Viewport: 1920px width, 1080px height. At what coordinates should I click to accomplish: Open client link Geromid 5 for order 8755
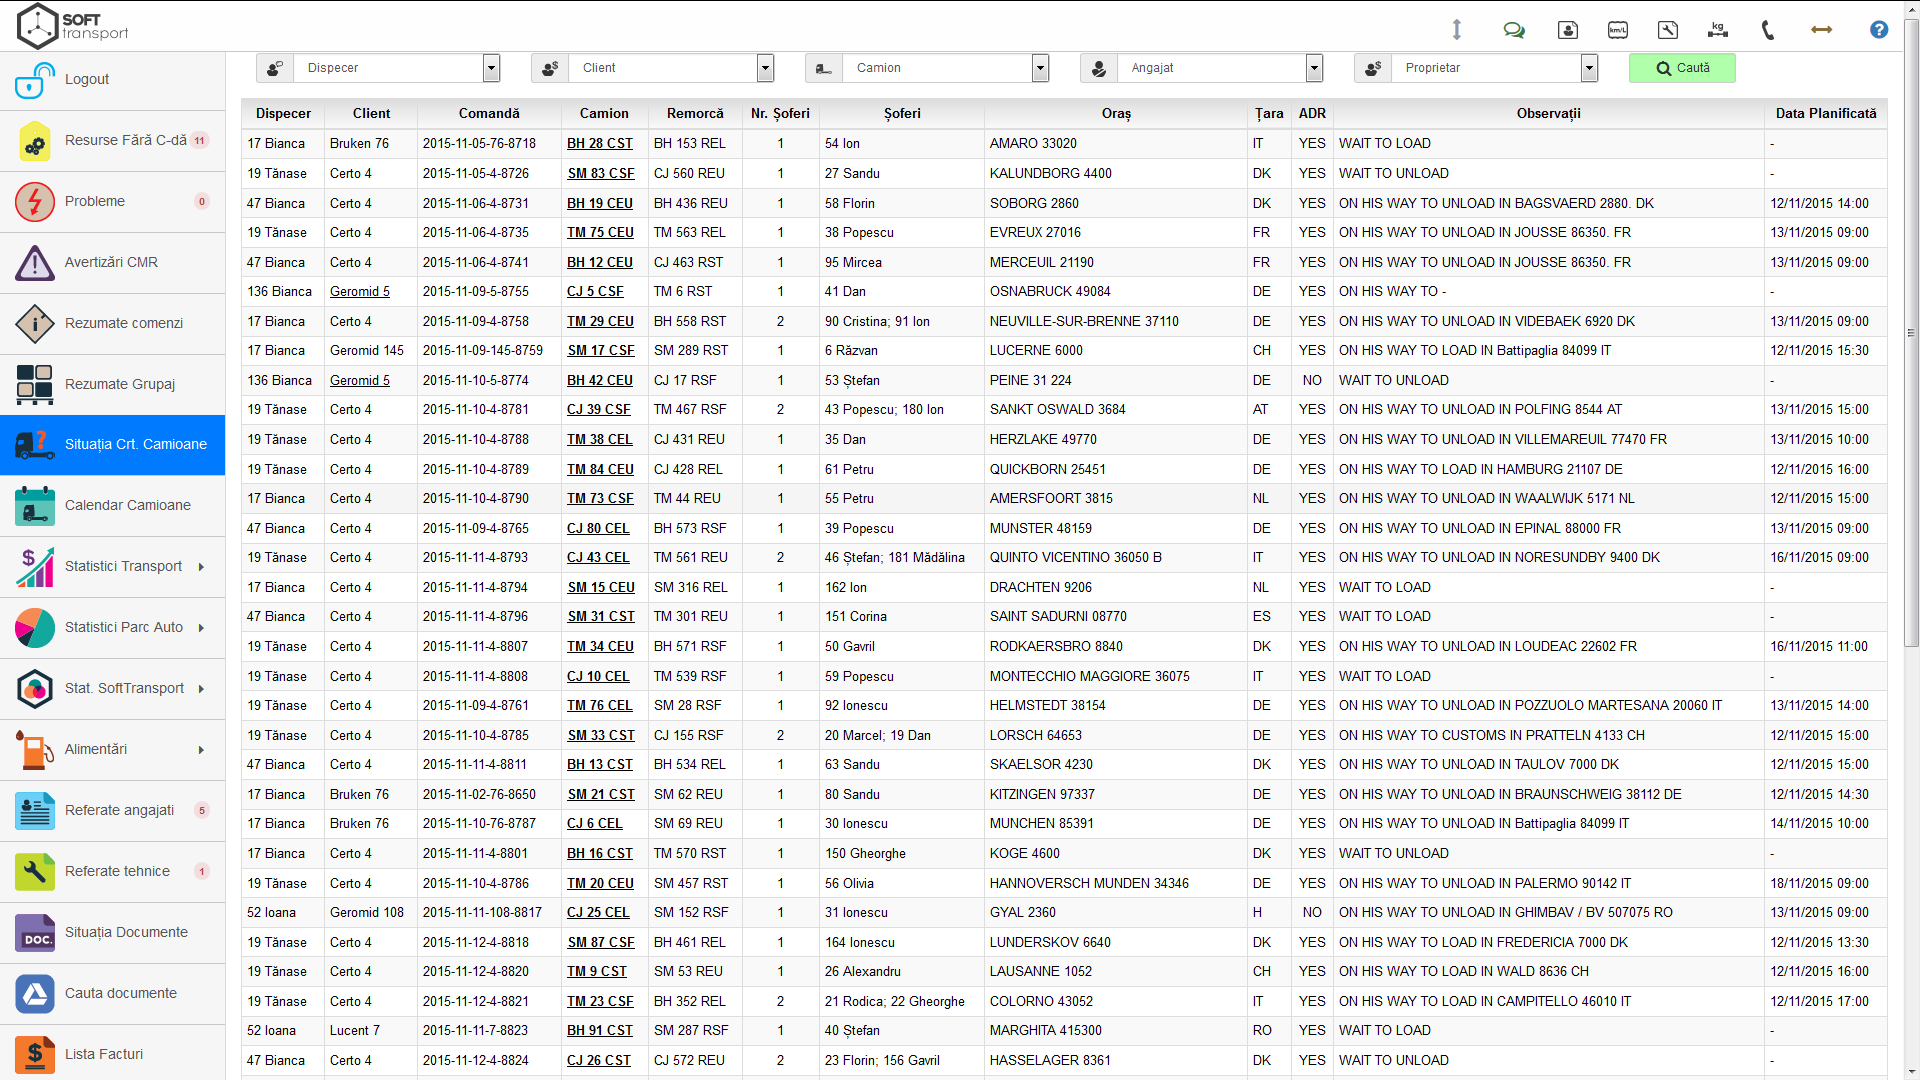pos(360,292)
